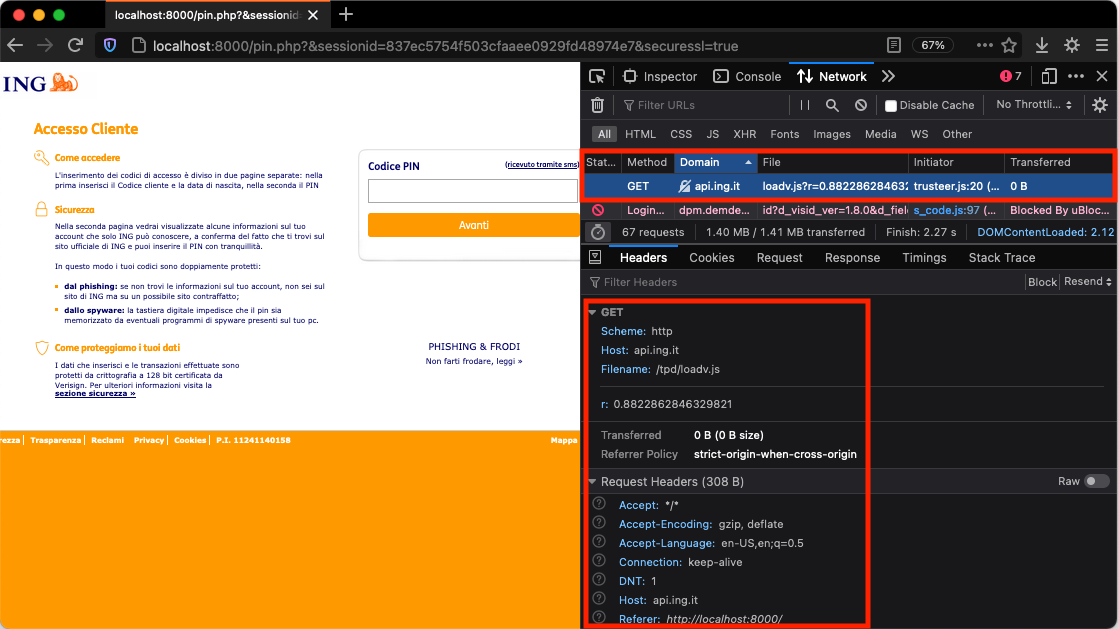Open 'sezione sicurezza' link
The width and height of the screenshot is (1119, 629).
pos(95,393)
